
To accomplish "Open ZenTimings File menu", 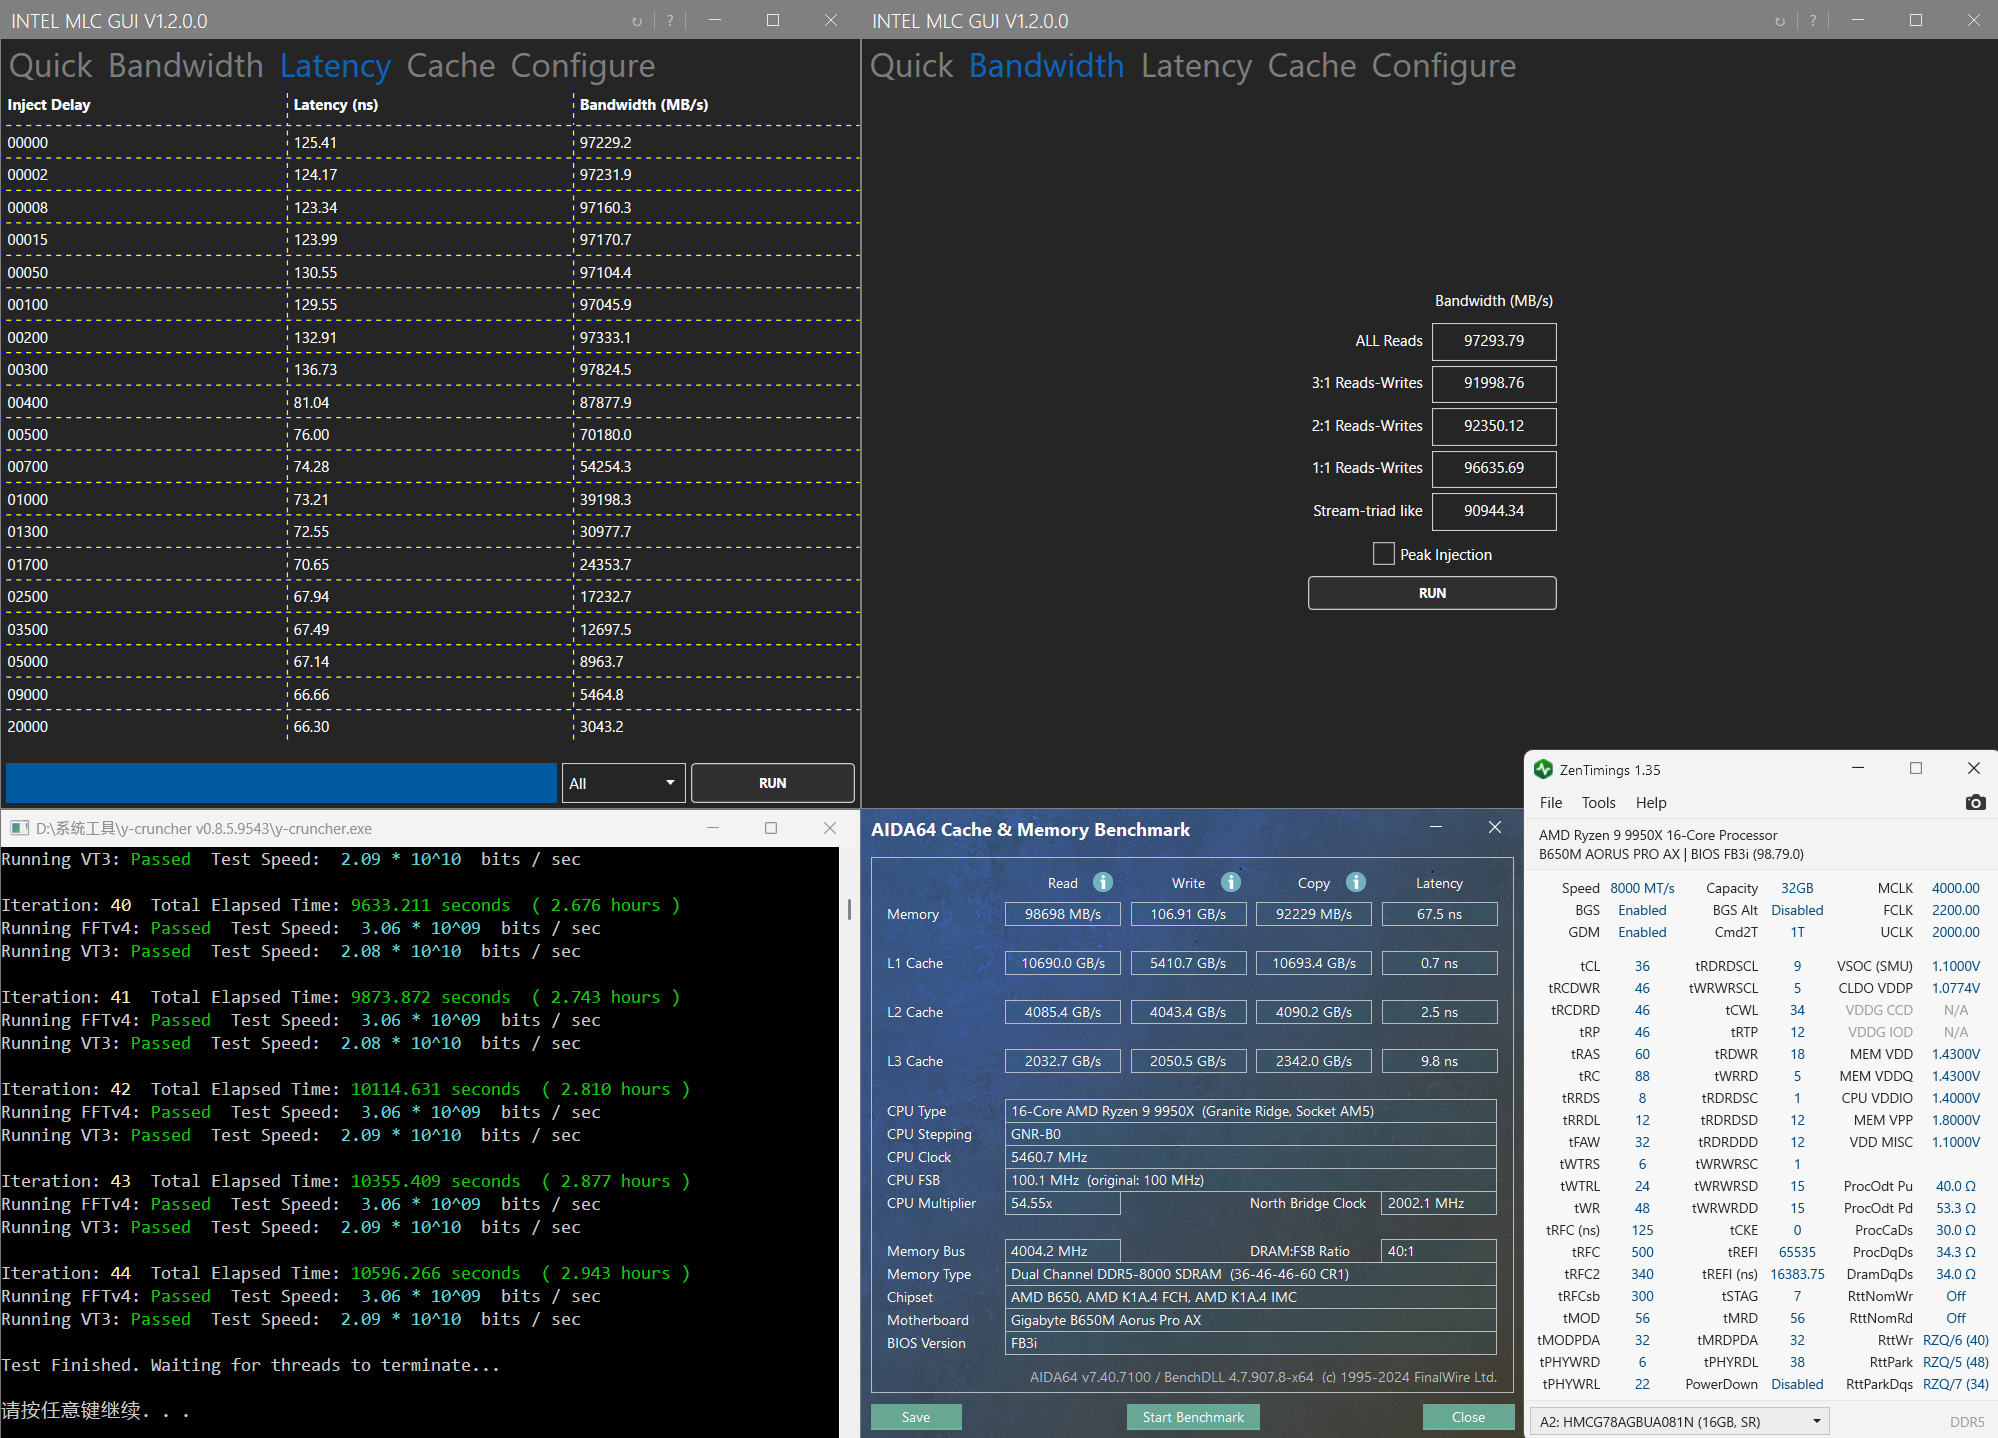I will coord(1551,802).
